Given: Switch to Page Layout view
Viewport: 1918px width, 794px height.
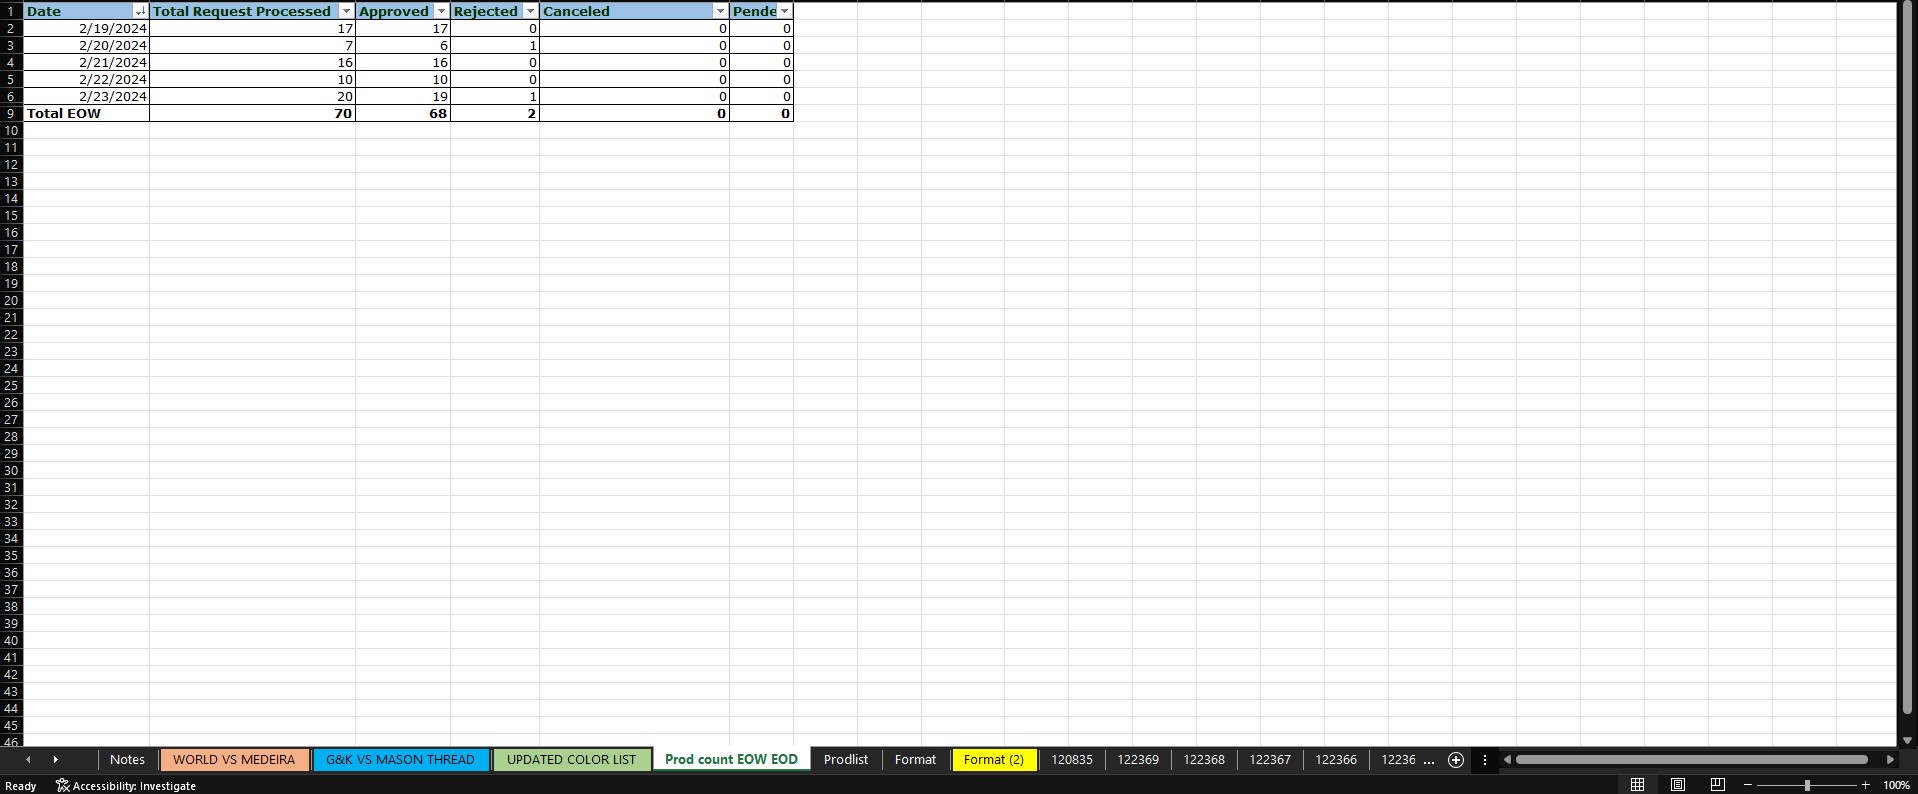Looking at the screenshot, I should [1678, 785].
